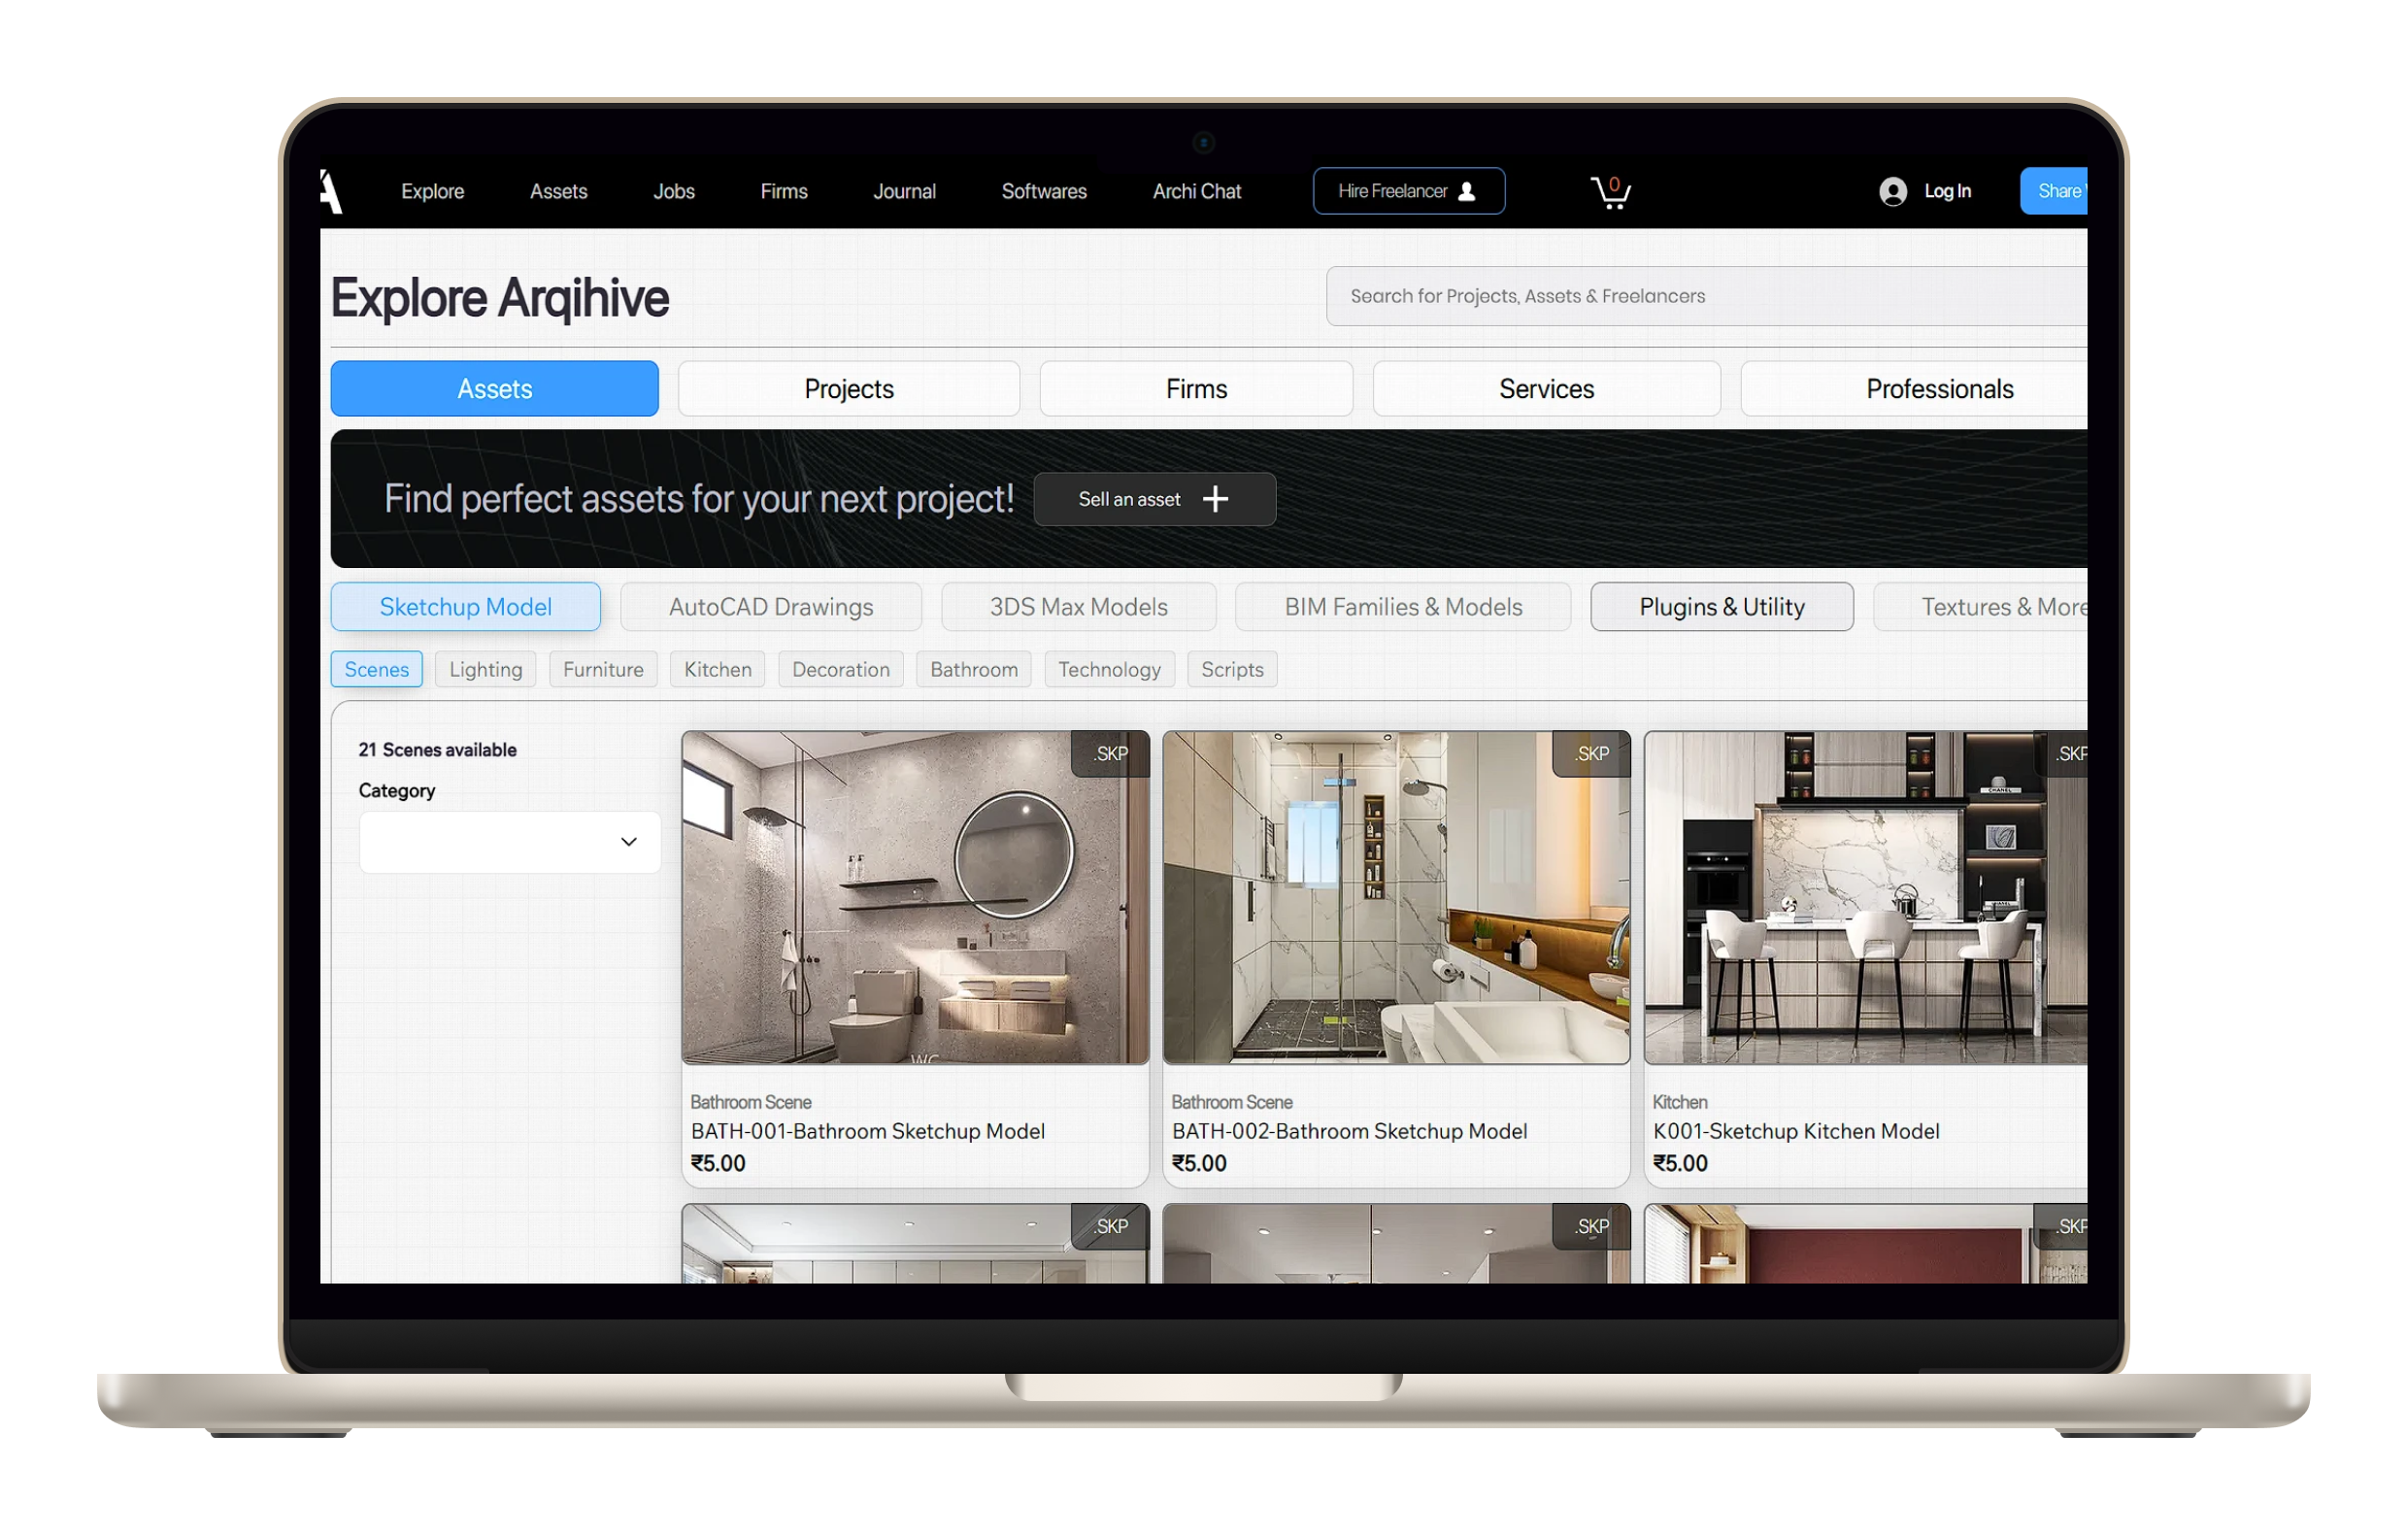The image size is (2408, 1535).
Task: Select the Scenes filter chip
Action: click(x=376, y=669)
